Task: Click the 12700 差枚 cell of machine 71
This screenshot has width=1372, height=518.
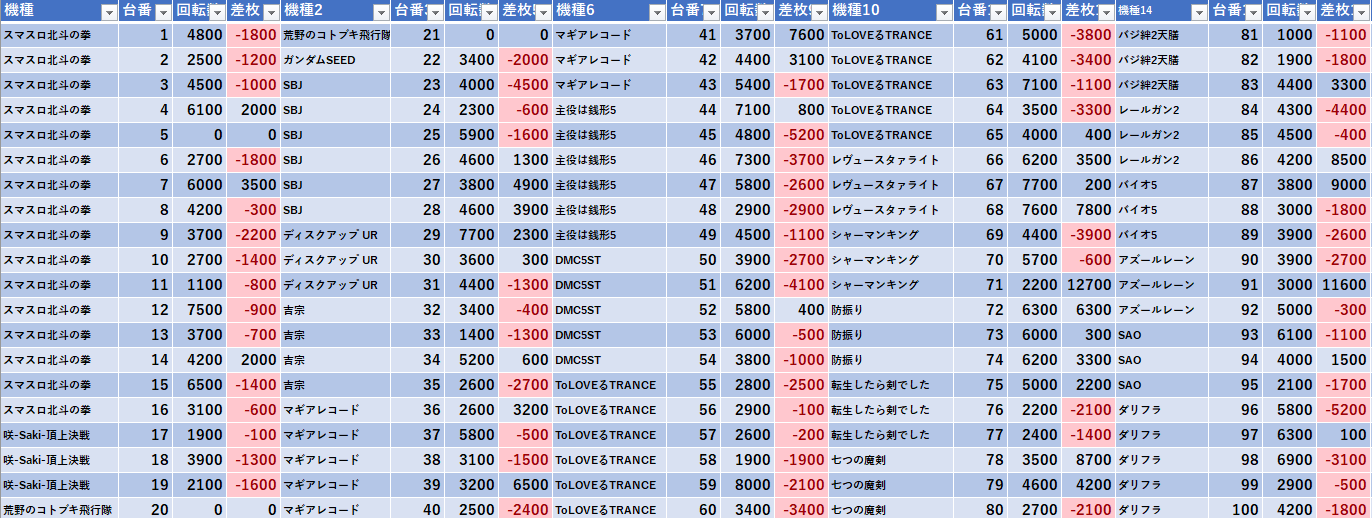Action: [x=1088, y=285]
